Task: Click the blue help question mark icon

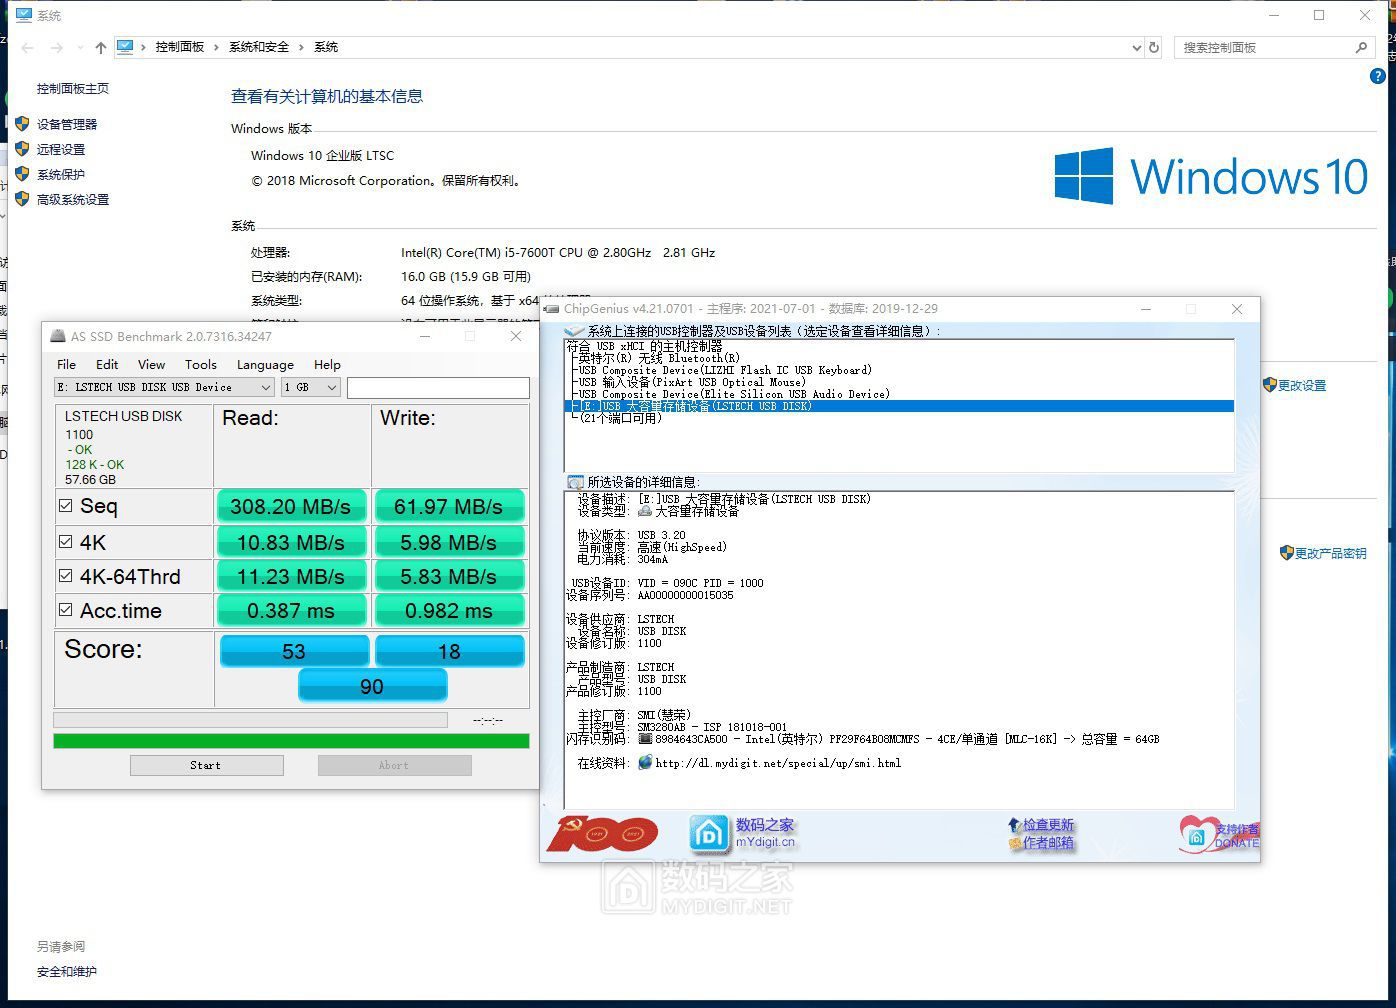Action: (x=1377, y=76)
